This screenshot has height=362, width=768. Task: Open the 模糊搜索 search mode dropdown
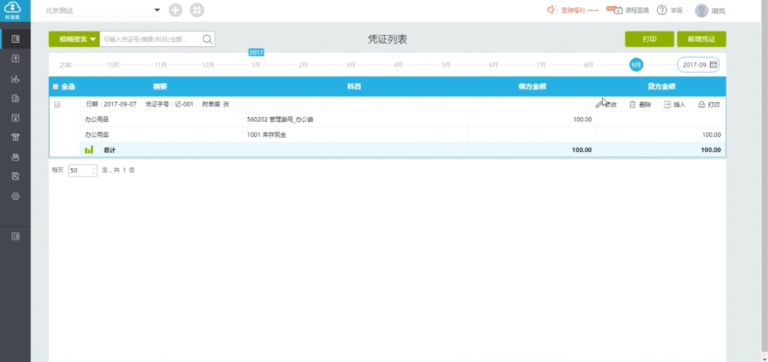(x=74, y=39)
